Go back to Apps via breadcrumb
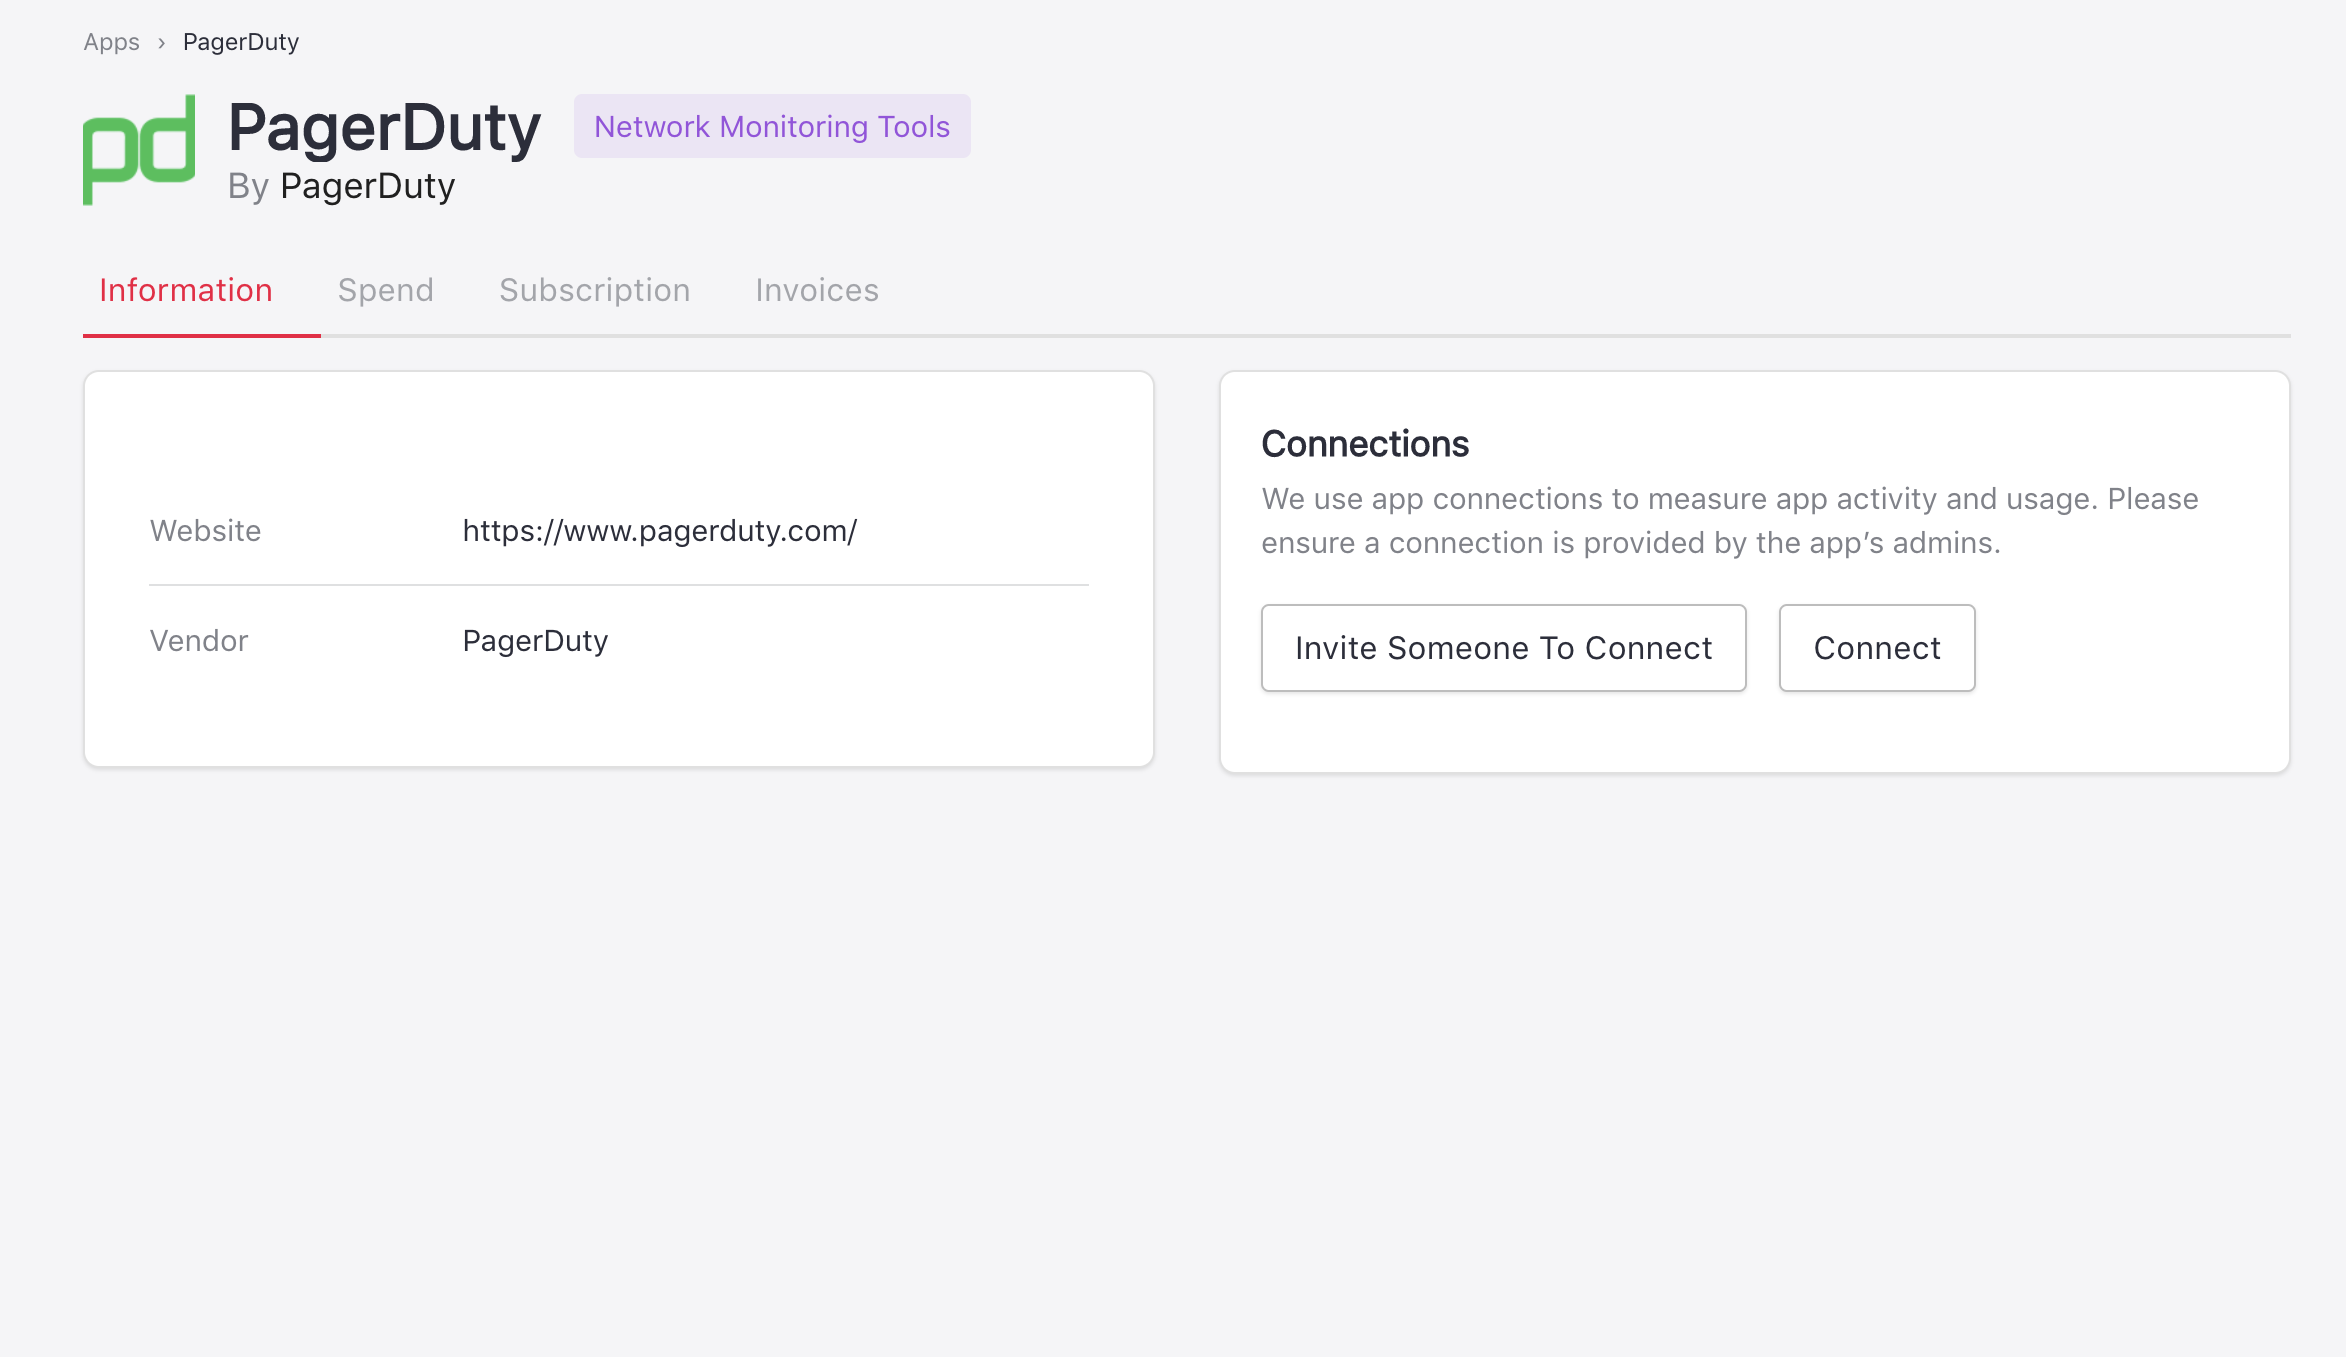 [111, 42]
